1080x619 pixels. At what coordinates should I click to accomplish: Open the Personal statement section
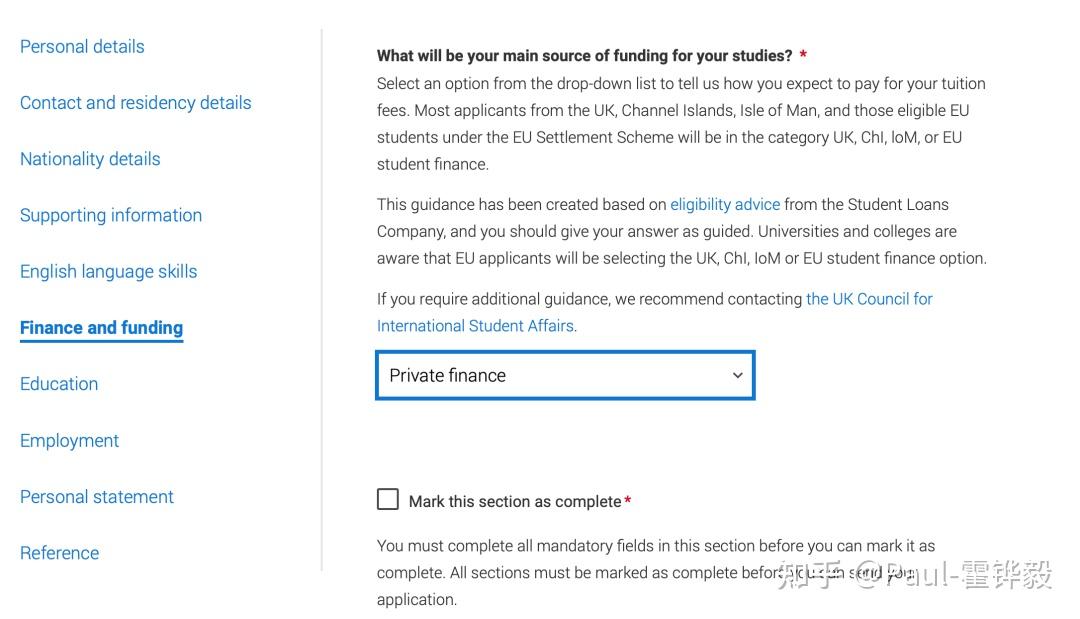pyautogui.click(x=97, y=497)
